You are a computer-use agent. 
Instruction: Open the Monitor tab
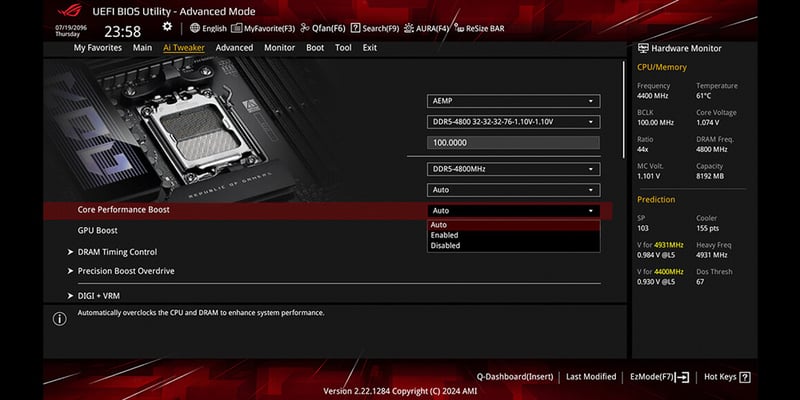coord(279,48)
